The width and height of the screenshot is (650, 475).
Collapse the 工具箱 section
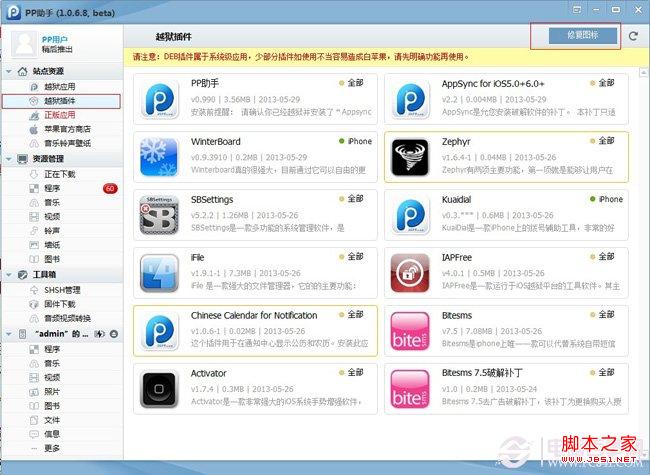[9, 275]
